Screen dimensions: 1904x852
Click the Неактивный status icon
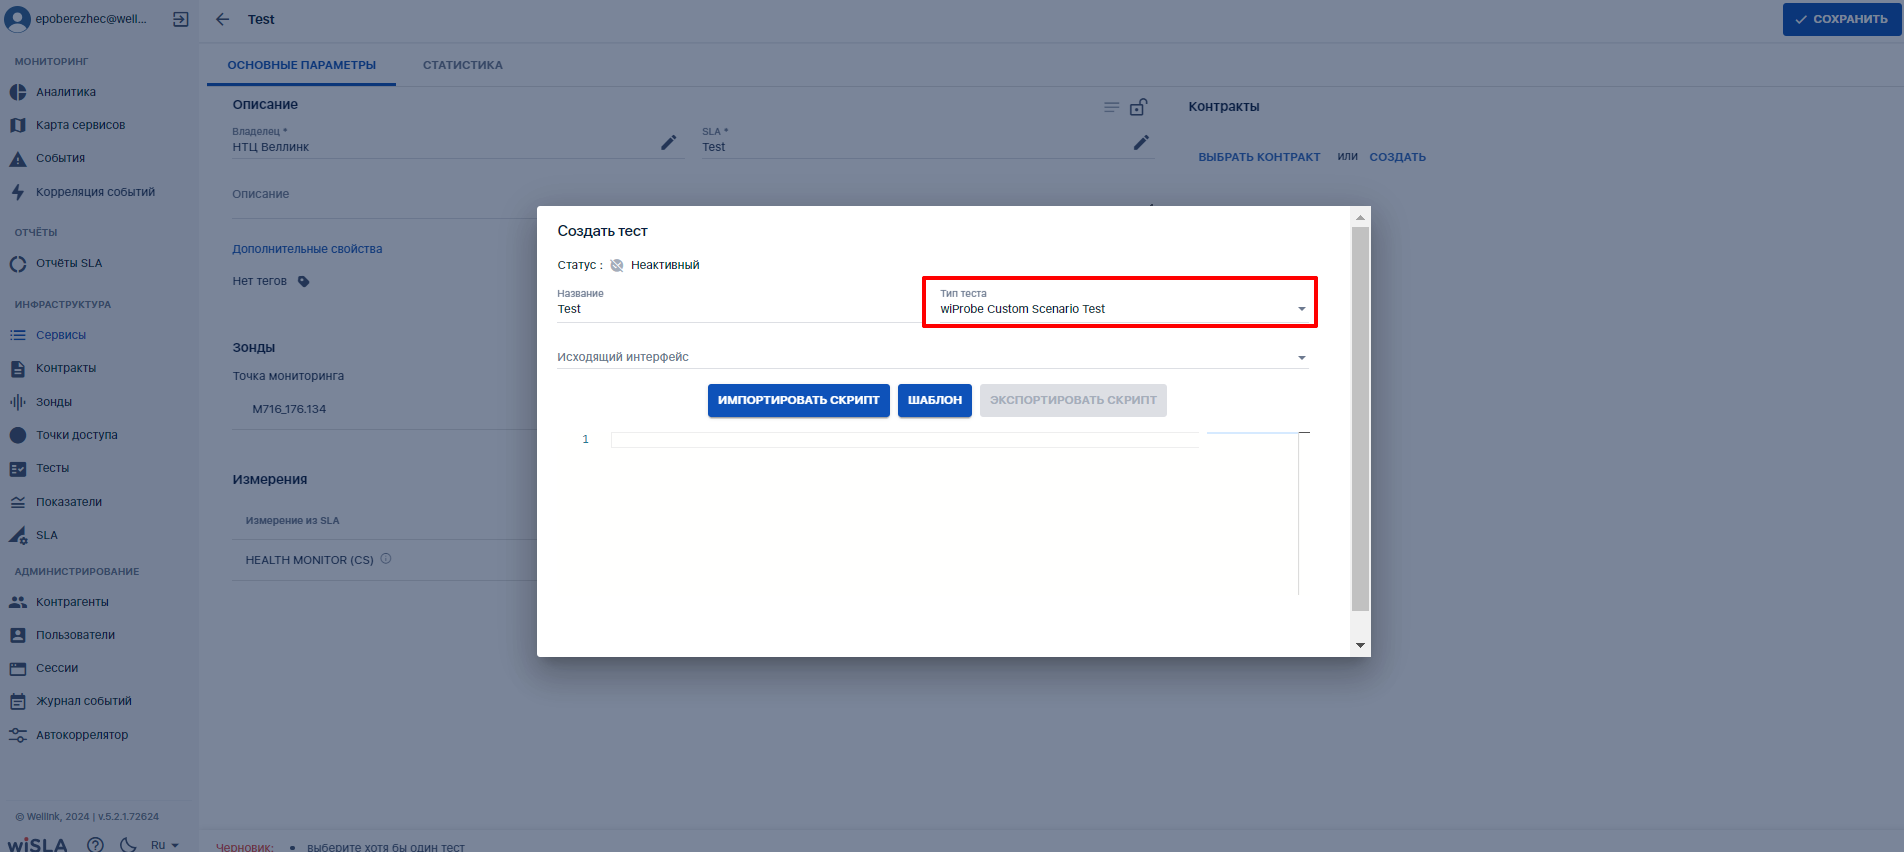tap(617, 265)
